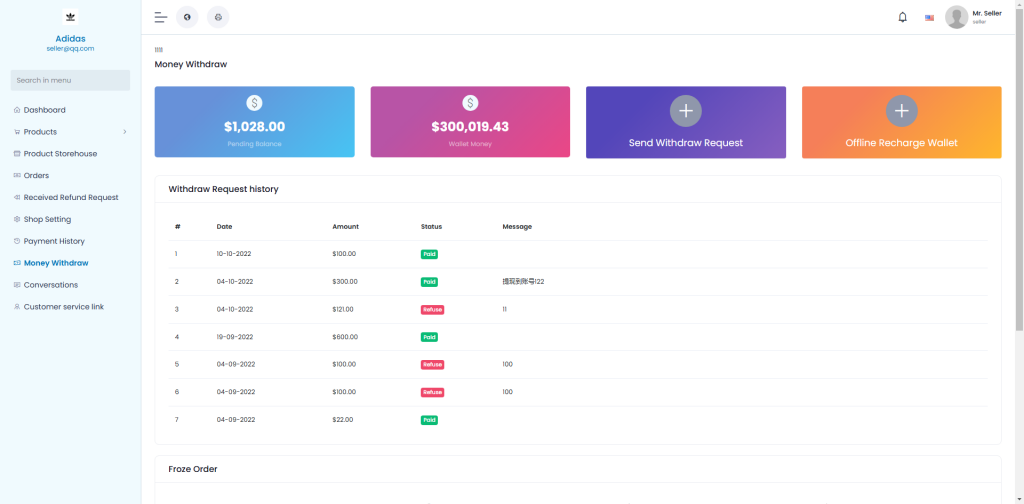Click the Adidas shop logo
Viewport: 1024px width, 504px height.
click(70, 17)
